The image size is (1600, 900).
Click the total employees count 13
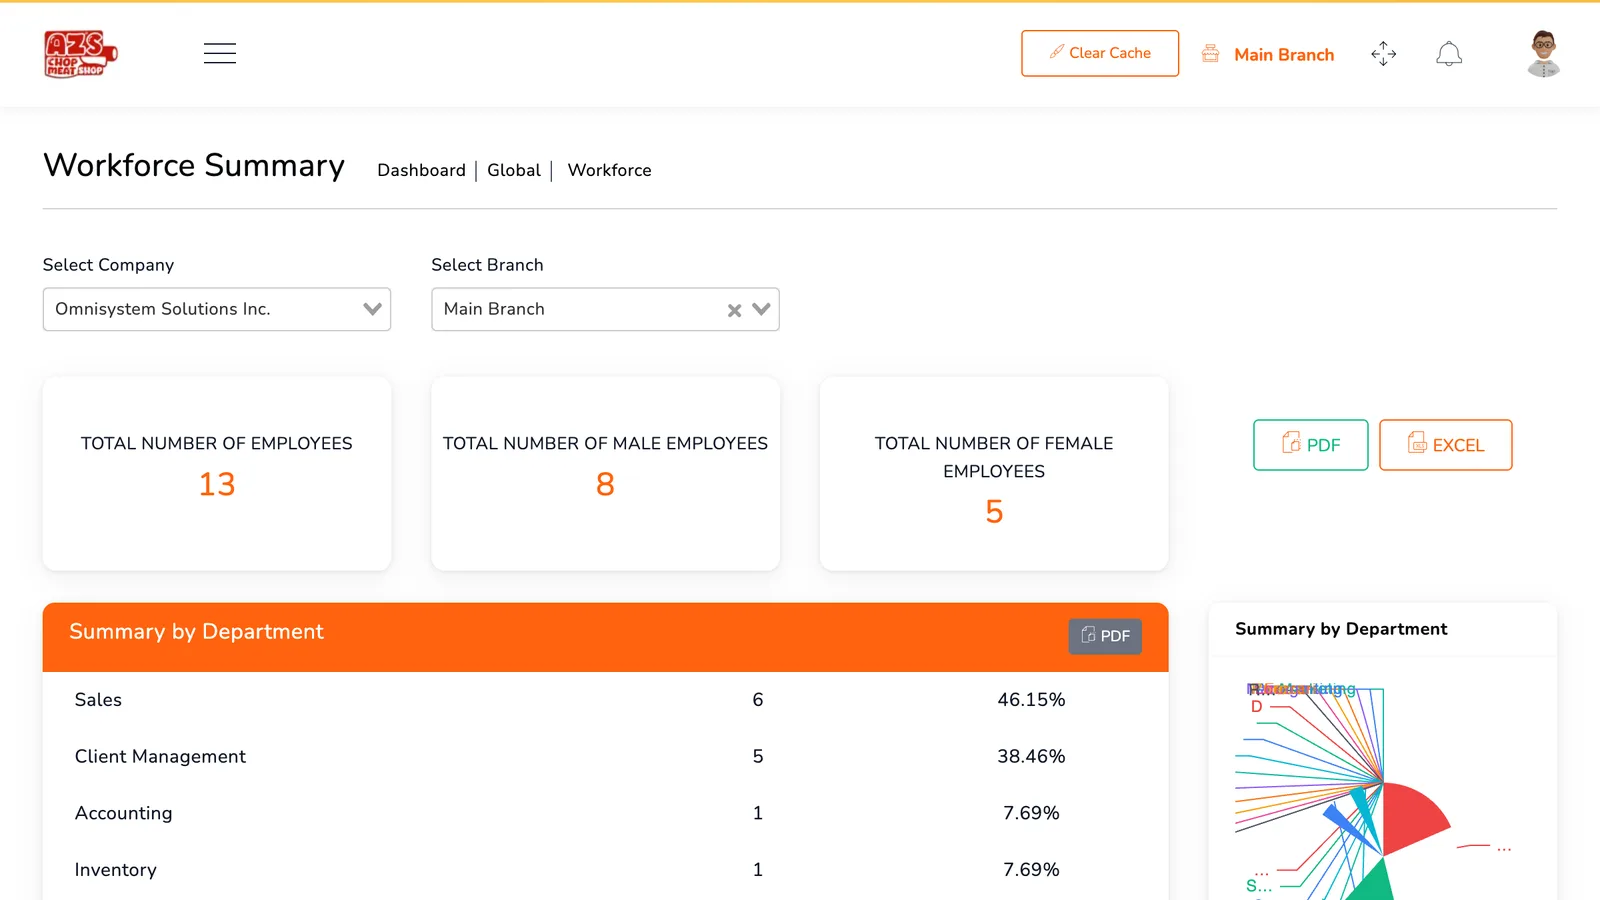pyautogui.click(x=217, y=484)
